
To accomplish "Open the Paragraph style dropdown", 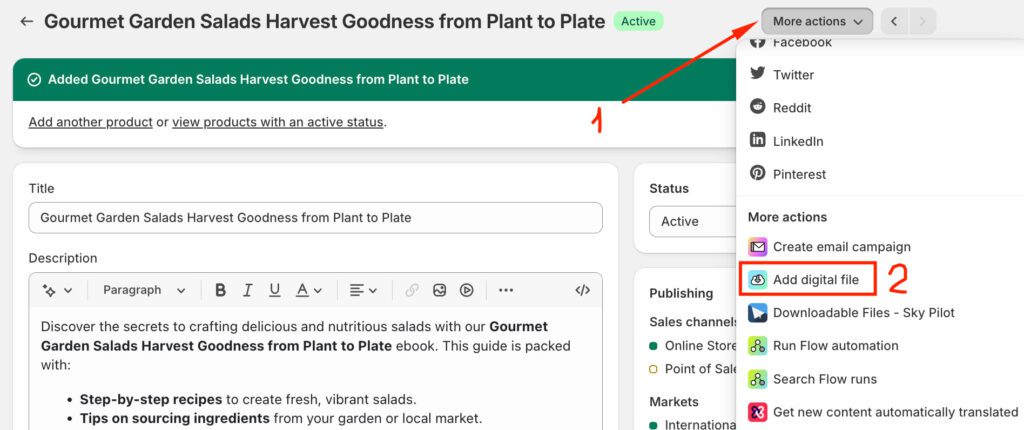I will pyautogui.click(x=144, y=290).
